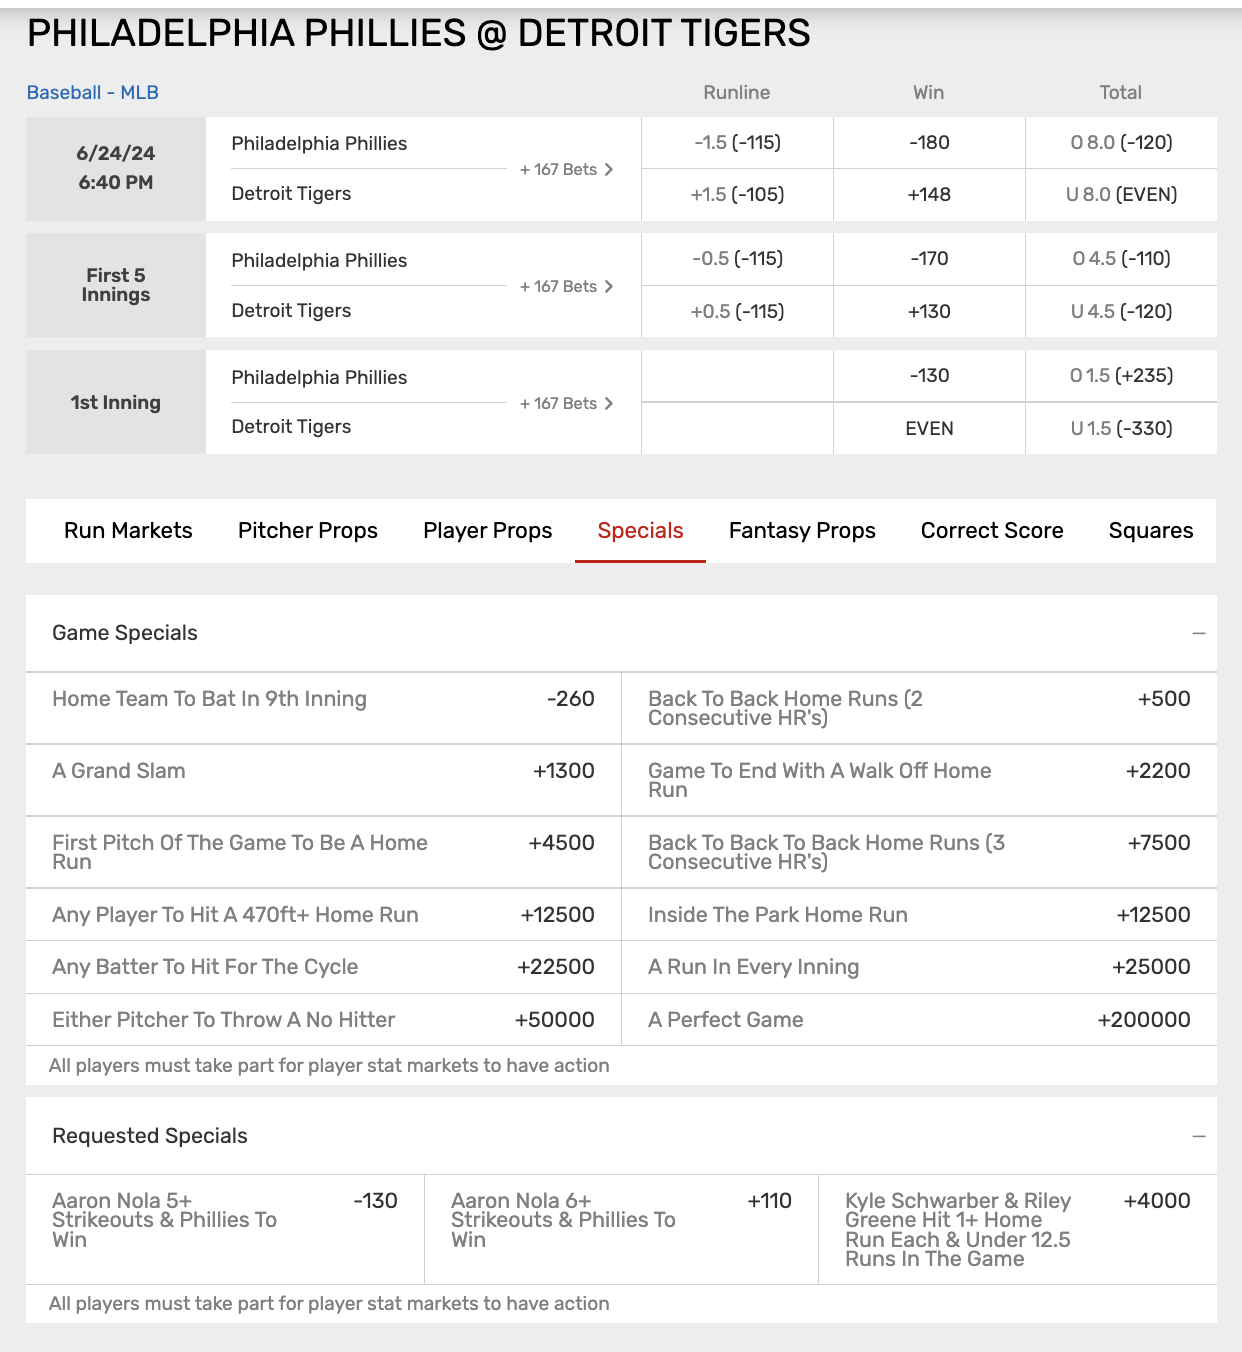Select Tigers runline +1.5 (-105)
Image resolution: width=1242 pixels, height=1352 pixels.
(x=737, y=195)
